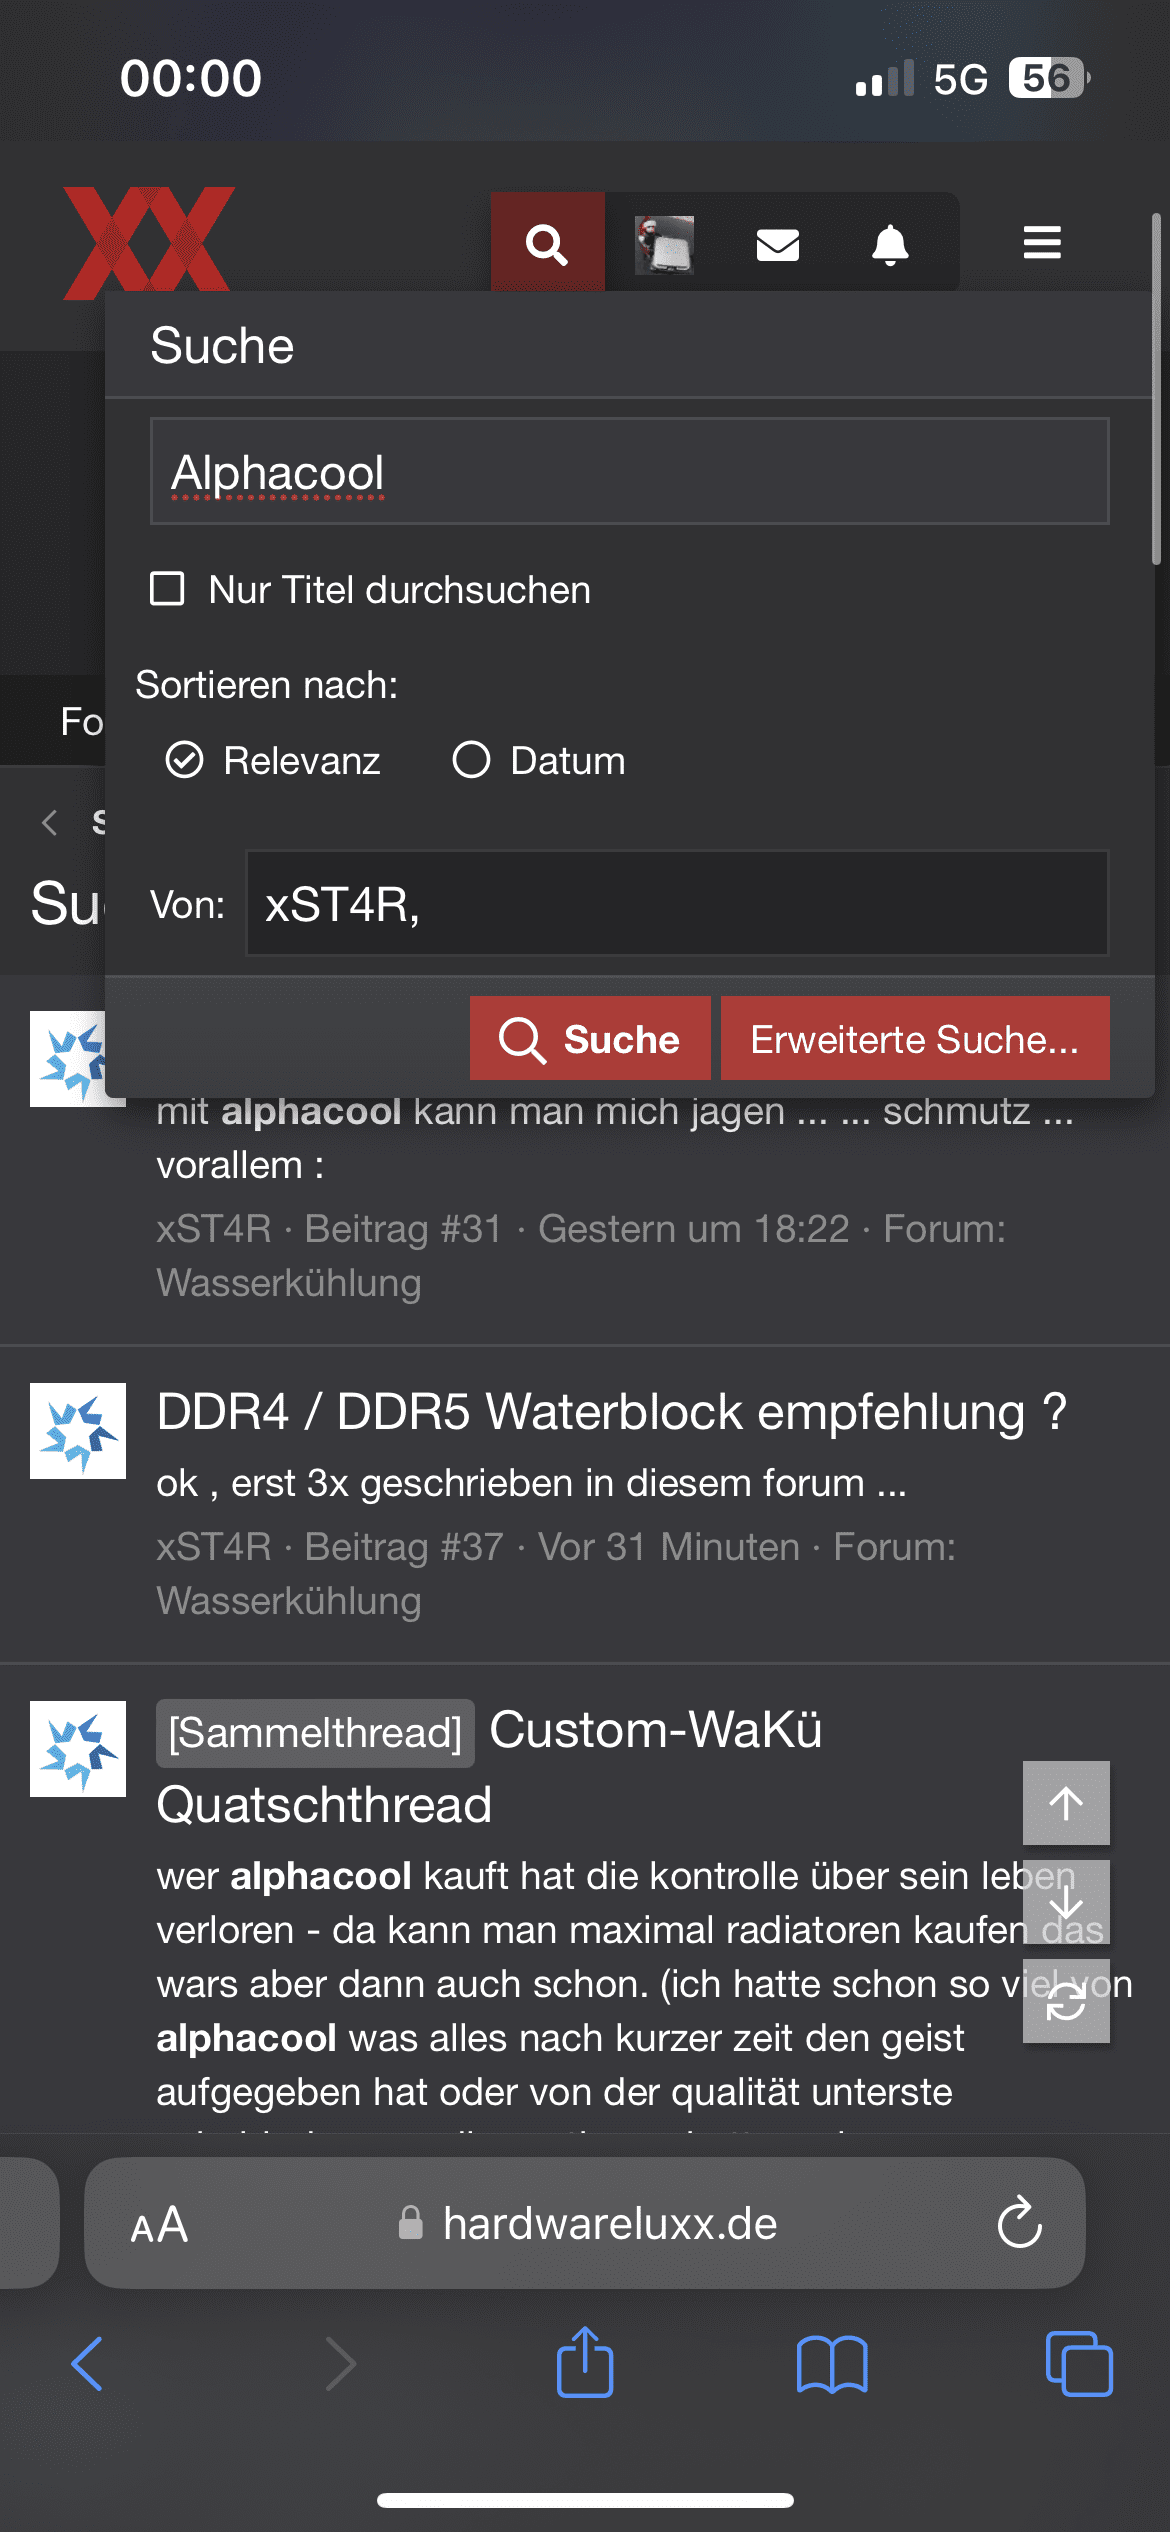Image resolution: width=1170 pixels, height=2532 pixels.
Task: Open the envelope messages icon
Action: [777, 244]
